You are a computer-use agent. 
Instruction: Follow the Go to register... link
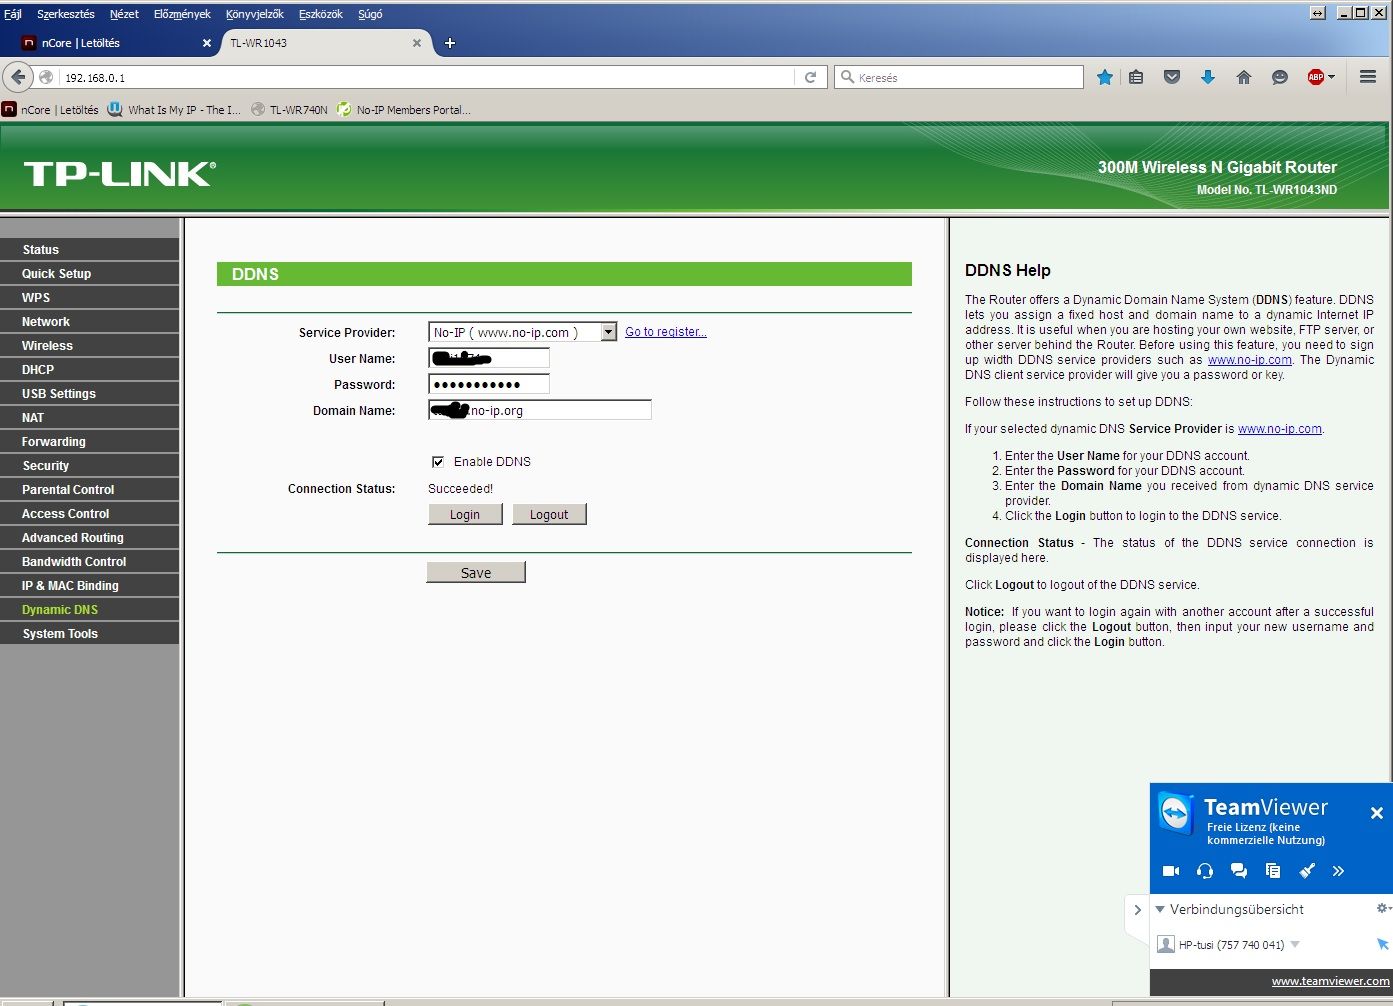666,332
